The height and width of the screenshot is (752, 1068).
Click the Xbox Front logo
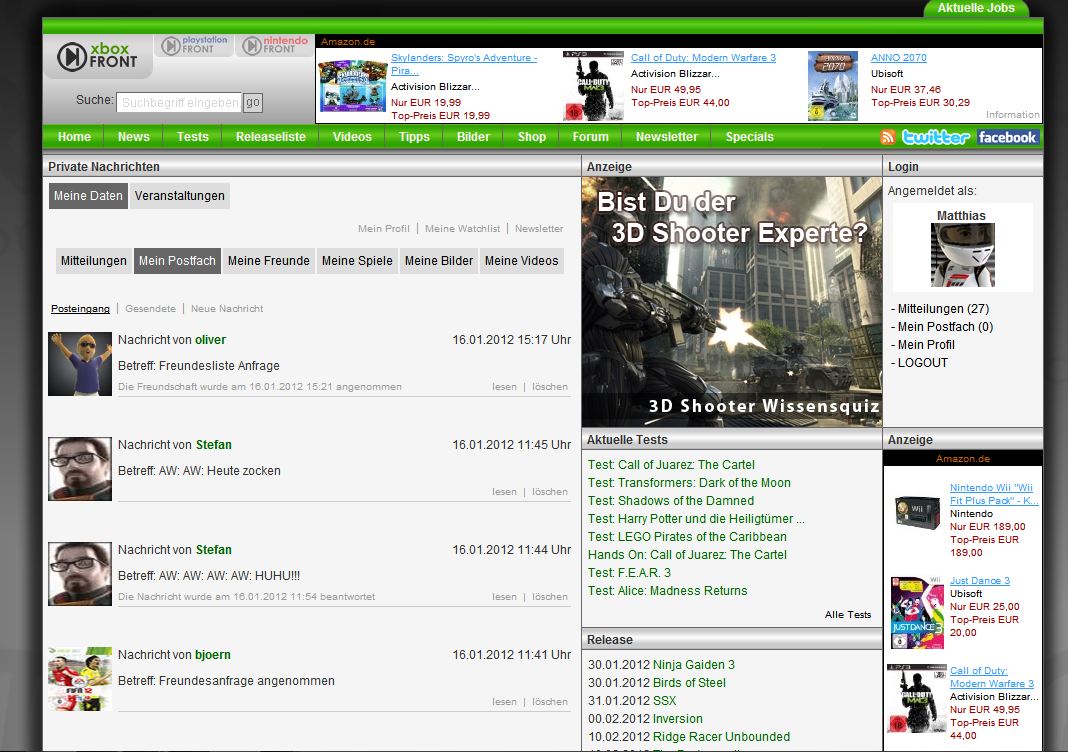click(x=97, y=56)
